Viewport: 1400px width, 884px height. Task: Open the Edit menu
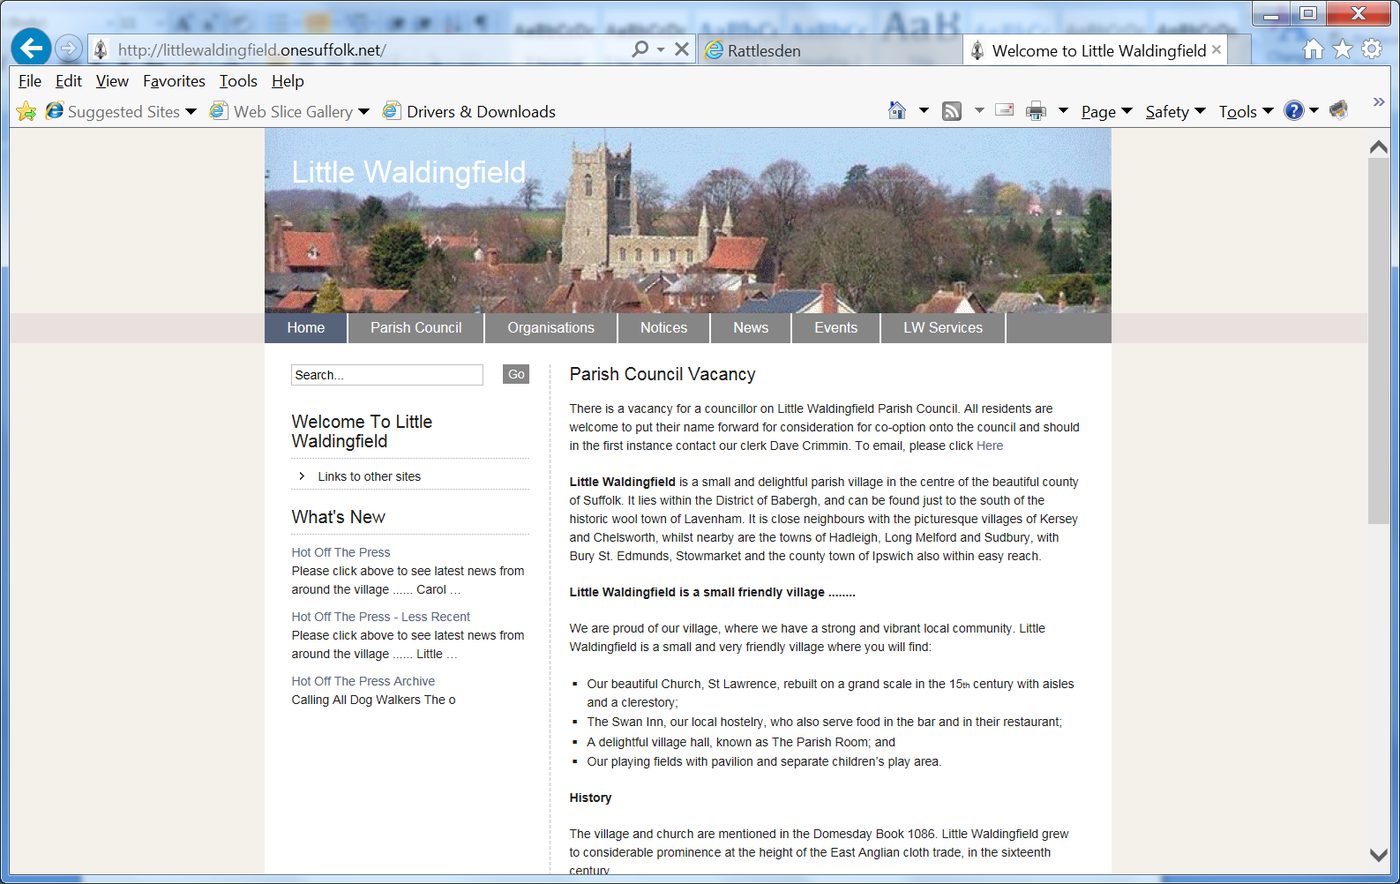click(x=68, y=81)
